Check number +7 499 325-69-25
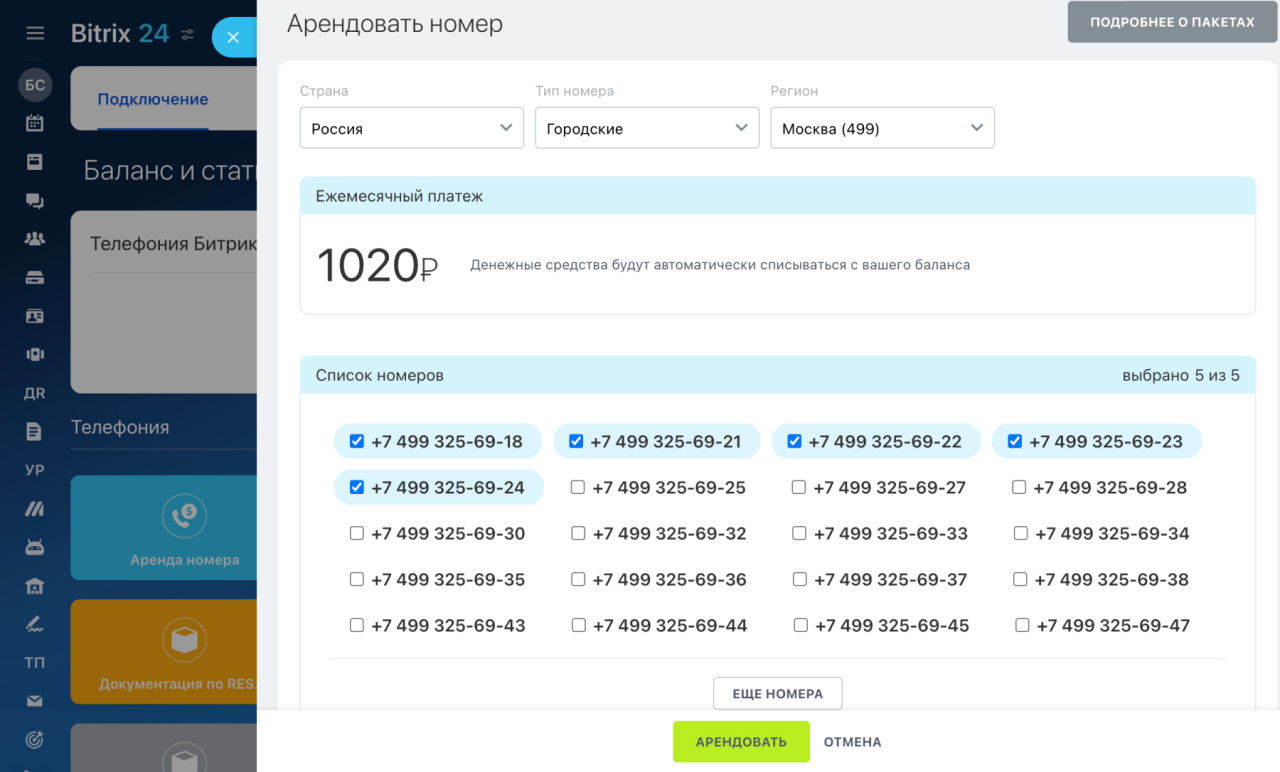Viewport: 1280px width, 772px height. pyautogui.click(x=578, y=487)
